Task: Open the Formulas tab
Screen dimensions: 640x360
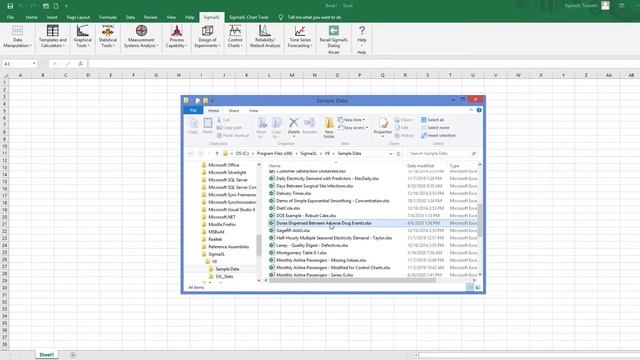Action: pyautogui.click(x=108, y=17)
